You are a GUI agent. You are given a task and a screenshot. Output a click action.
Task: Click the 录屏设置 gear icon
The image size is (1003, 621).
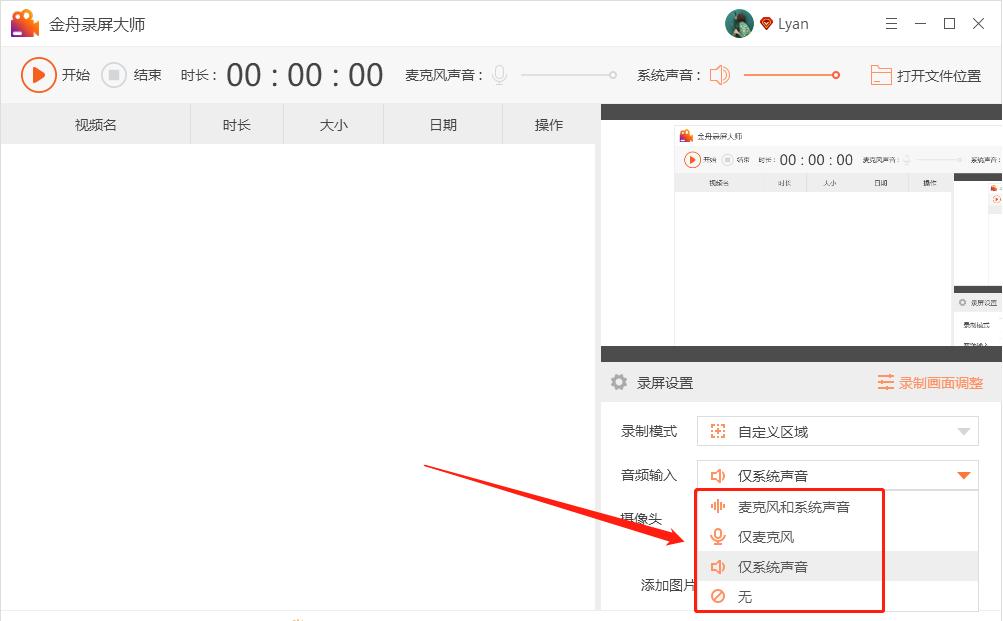pyautogui.click(x=617, y=382)
